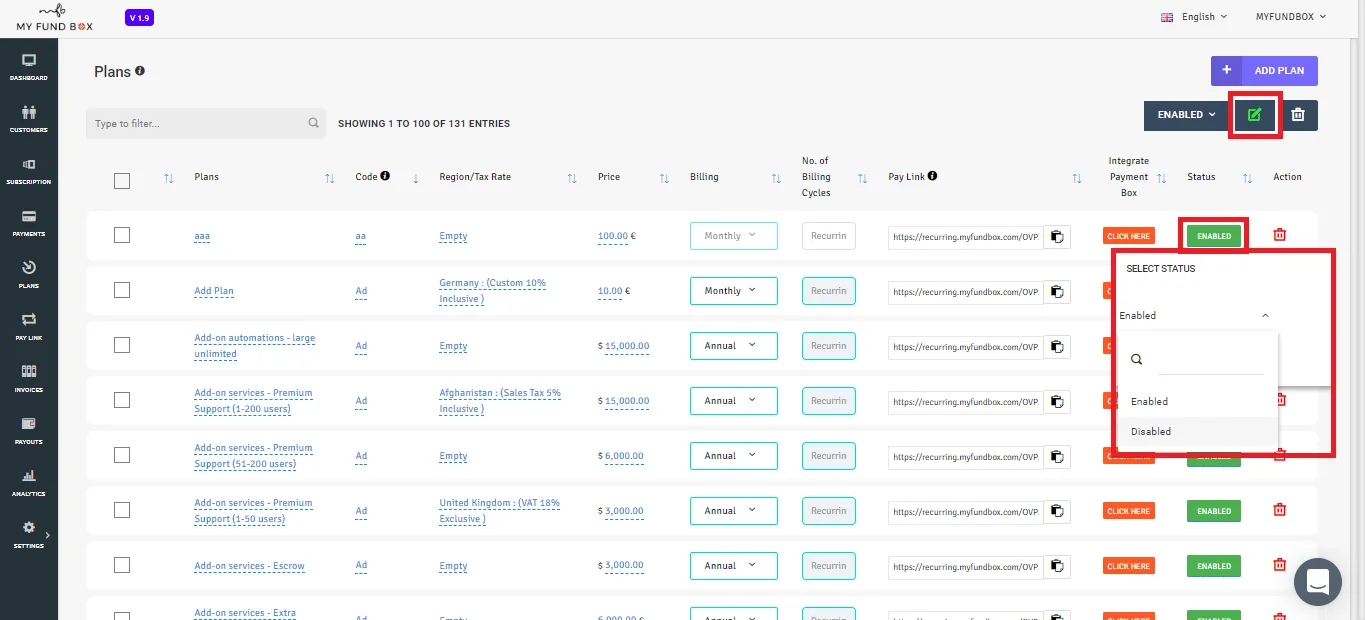Go to Customers in the sidebar

click(x=28, y=119)
